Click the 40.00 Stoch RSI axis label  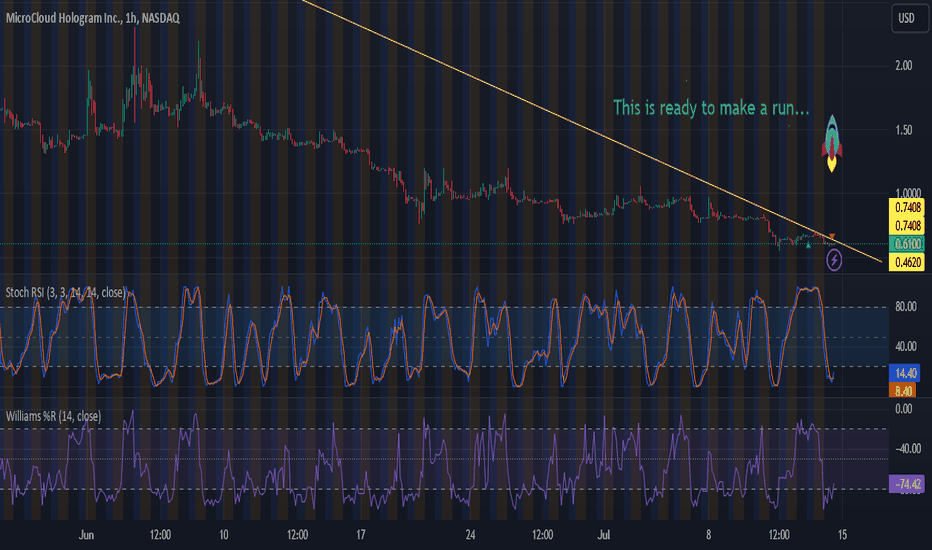pyautogui.click(x=906, y=347)
